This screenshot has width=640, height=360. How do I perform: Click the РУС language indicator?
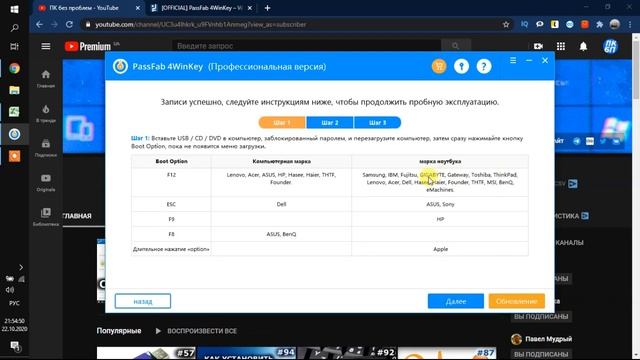(14, 303)
